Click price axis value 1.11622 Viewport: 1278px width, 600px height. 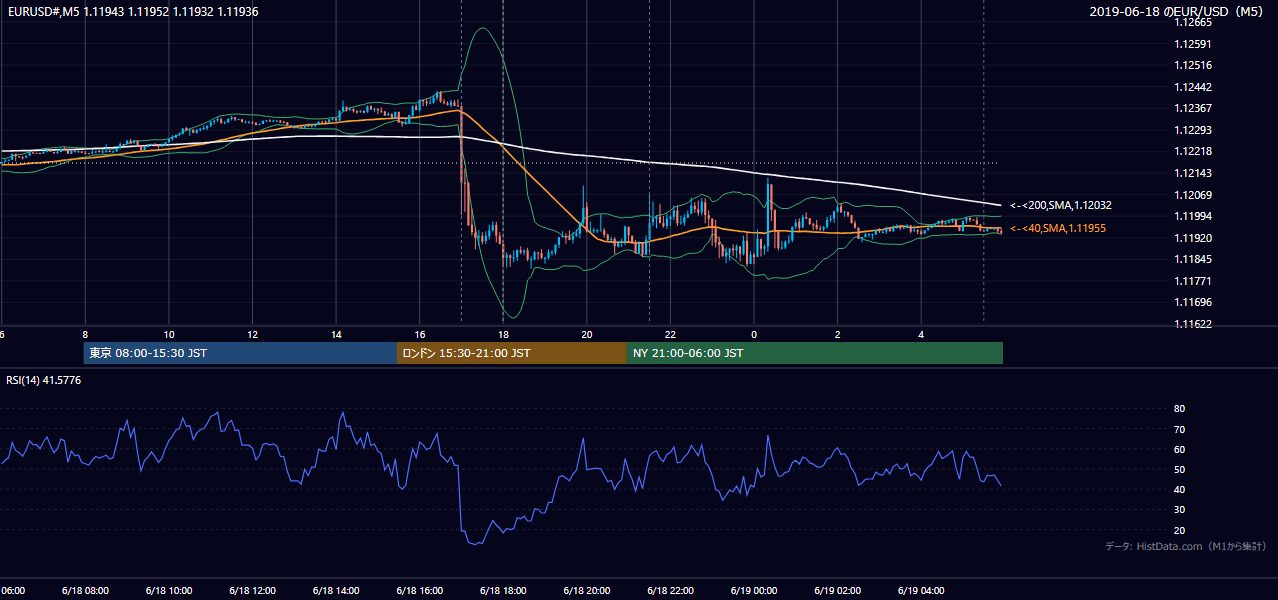click(1194, 324)
